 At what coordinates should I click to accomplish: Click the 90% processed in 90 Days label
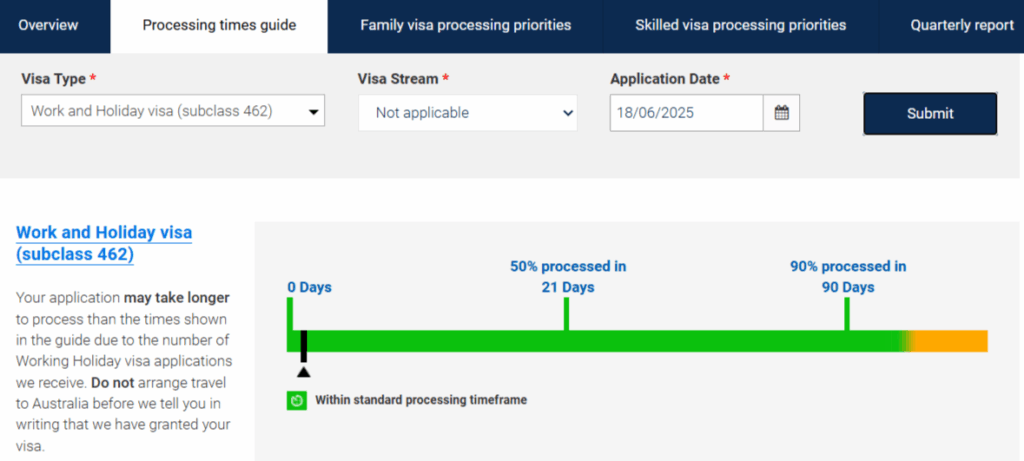(x=848, y=277)
